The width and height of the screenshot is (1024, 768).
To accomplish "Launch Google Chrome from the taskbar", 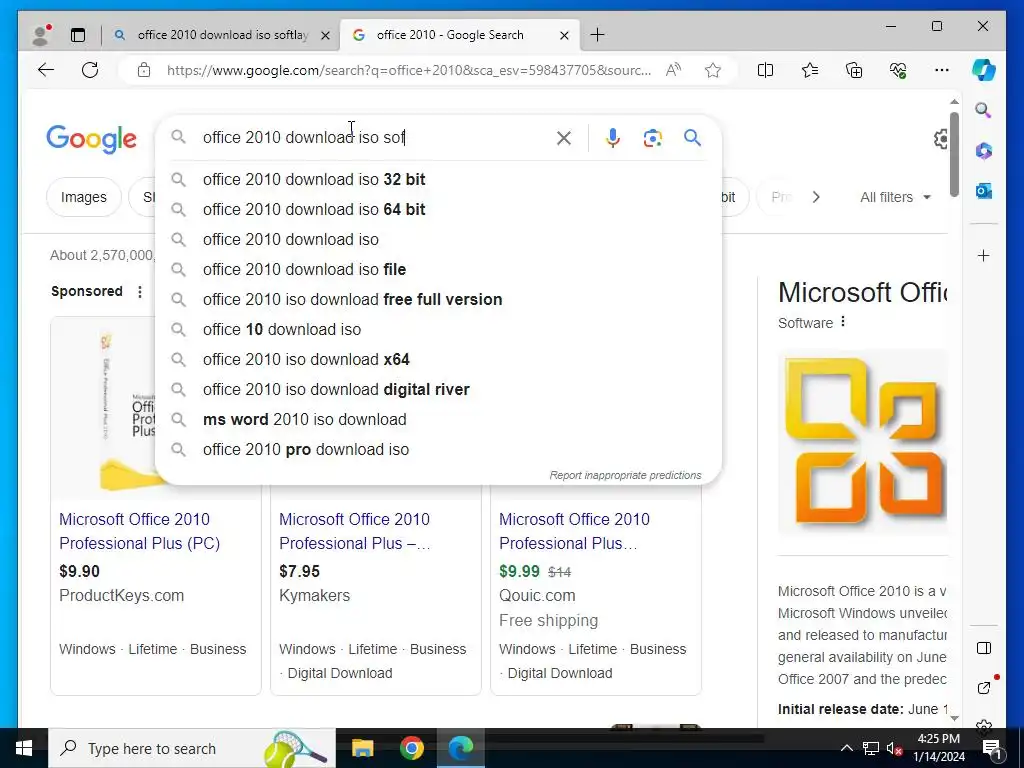I will click(x=411, y=748).
